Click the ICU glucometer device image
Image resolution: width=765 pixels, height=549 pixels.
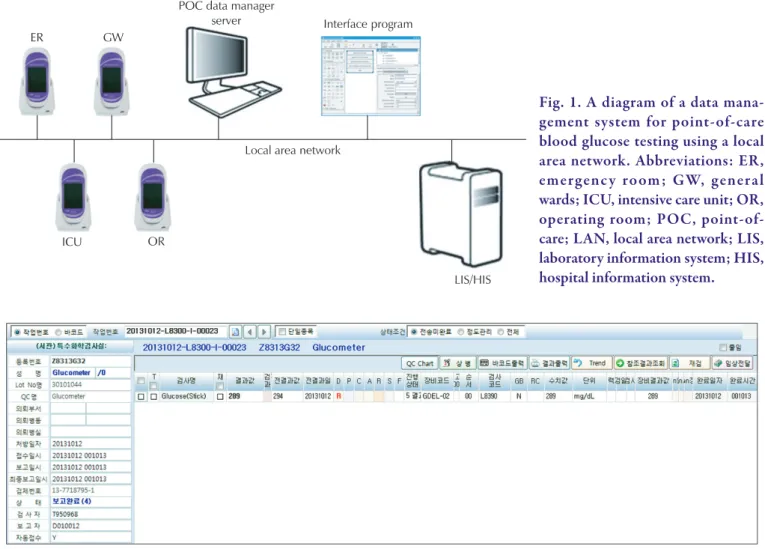pos(74,197)
